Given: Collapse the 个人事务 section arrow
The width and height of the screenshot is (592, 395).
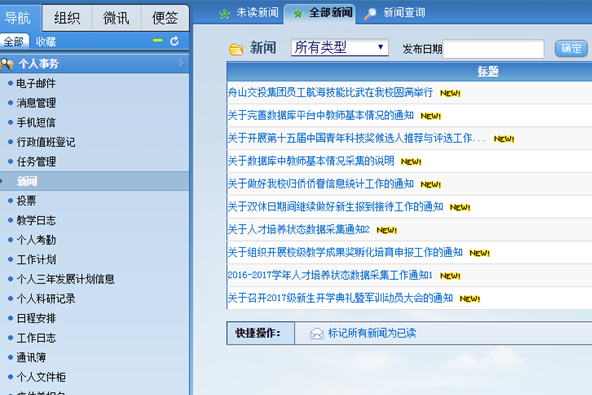Looking at the screenshot, I should 182,63.
